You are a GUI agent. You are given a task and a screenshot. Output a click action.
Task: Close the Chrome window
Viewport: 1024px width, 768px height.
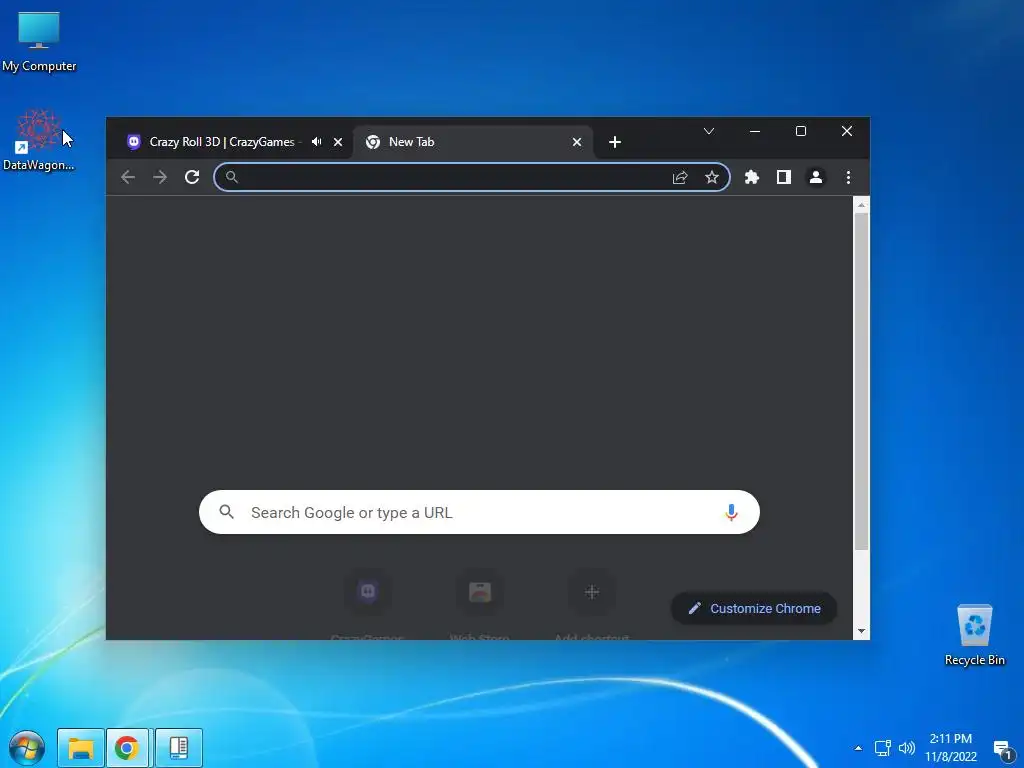pyautogui.click(x=847, y=131)
